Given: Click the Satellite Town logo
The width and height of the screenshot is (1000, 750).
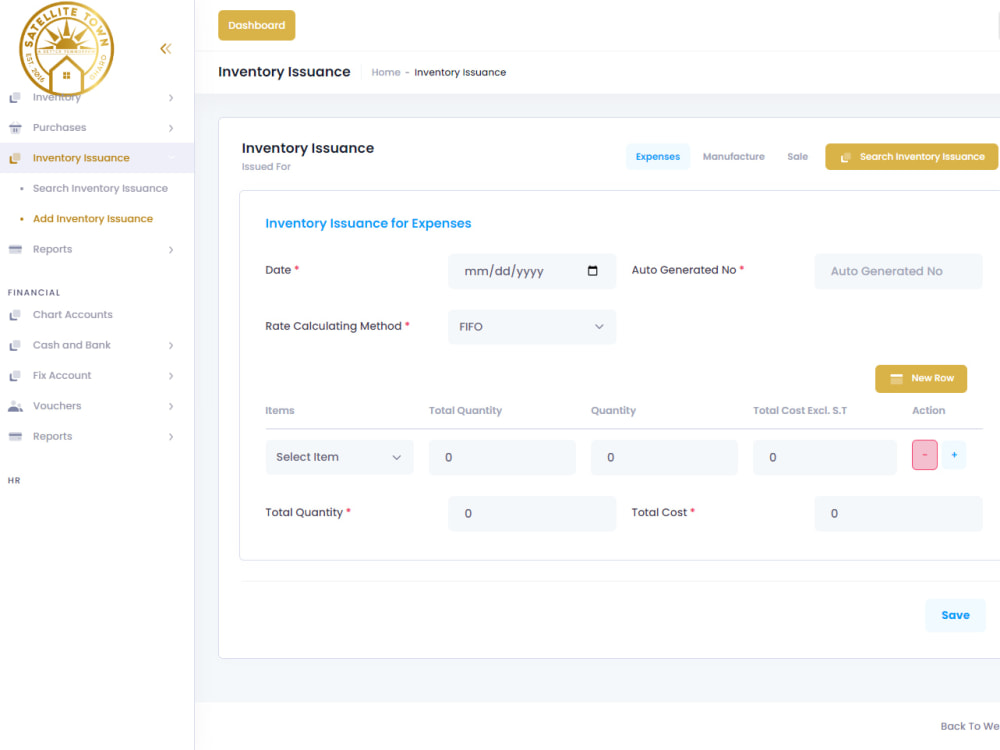Looking at the screenshot, I should pos(66,49).
